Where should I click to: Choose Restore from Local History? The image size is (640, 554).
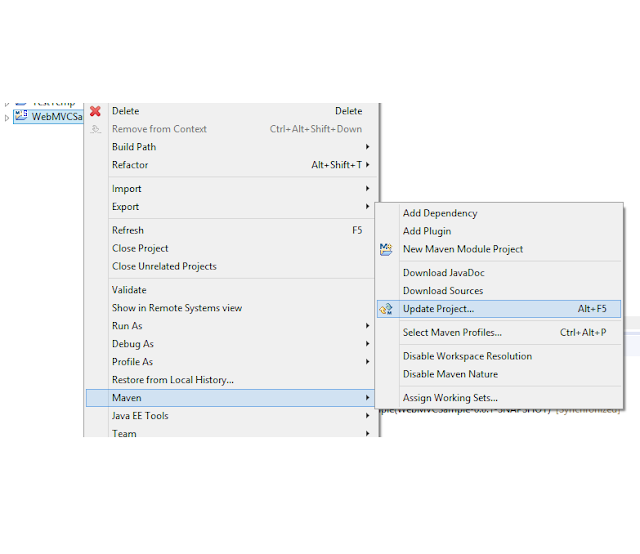(x=230, y=380)
